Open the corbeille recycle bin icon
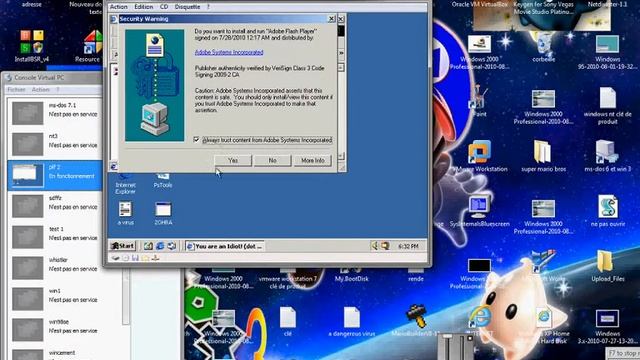Image resolution: width=640 pixels, height=360 pixels. click(x=543, y=48)
